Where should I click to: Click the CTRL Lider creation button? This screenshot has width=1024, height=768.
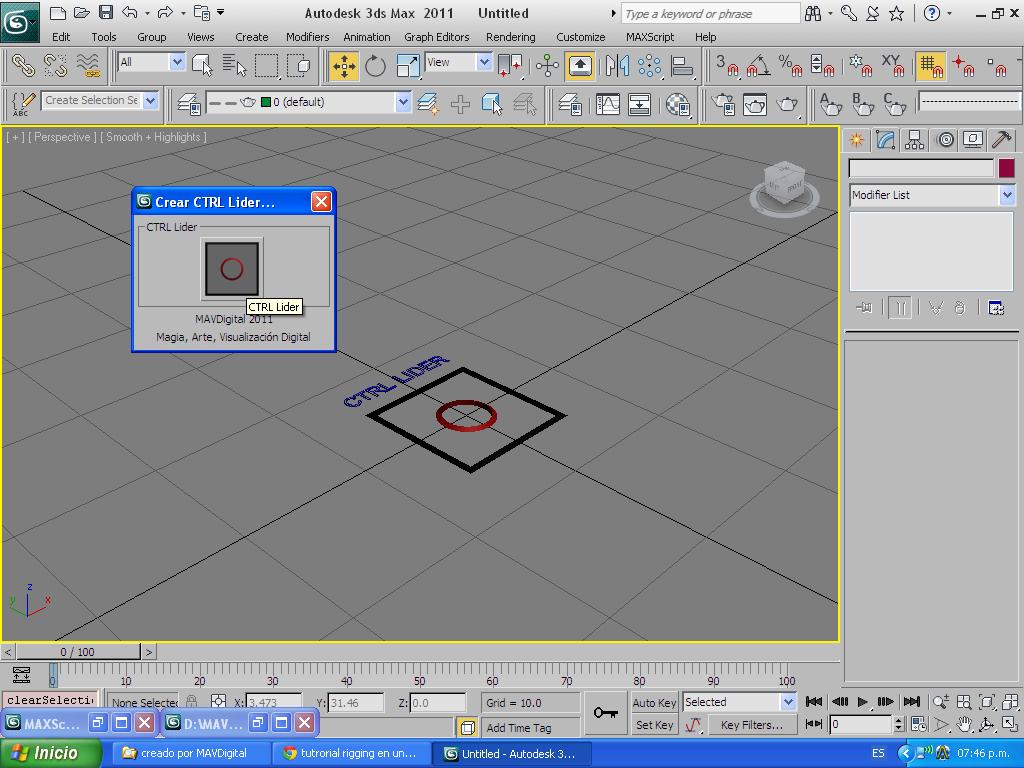232,269
